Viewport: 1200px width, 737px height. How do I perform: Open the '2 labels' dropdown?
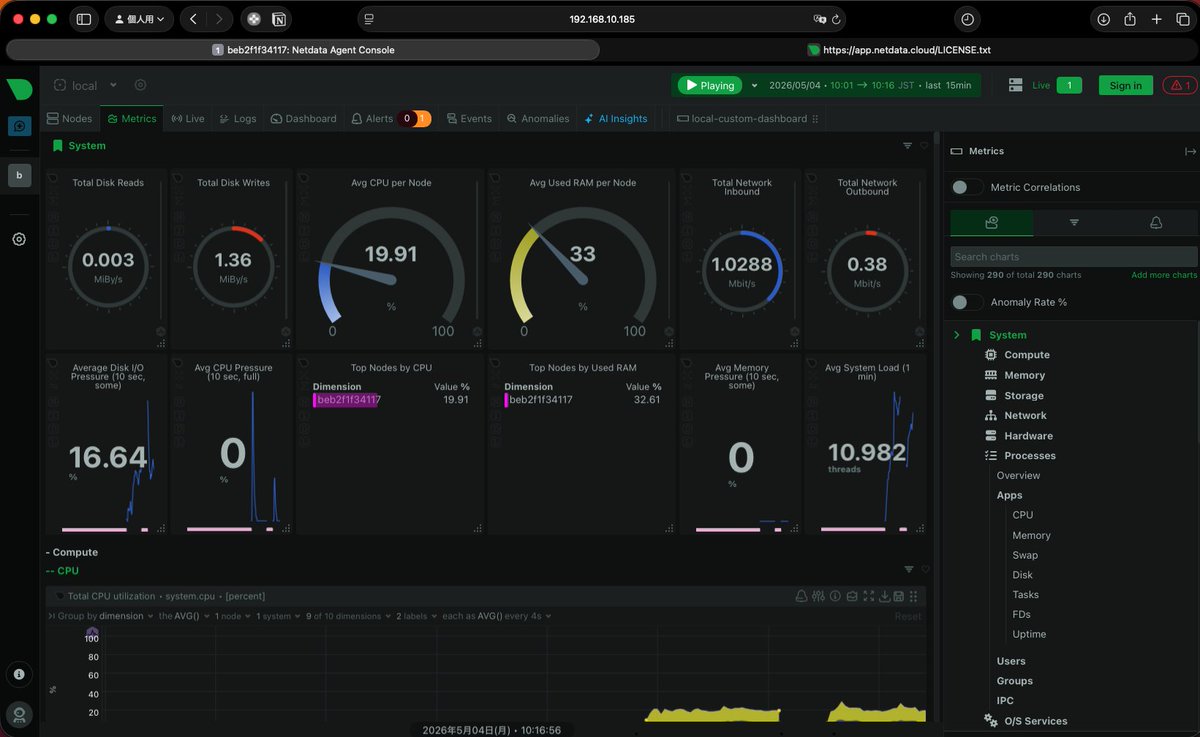pos(417,616)
